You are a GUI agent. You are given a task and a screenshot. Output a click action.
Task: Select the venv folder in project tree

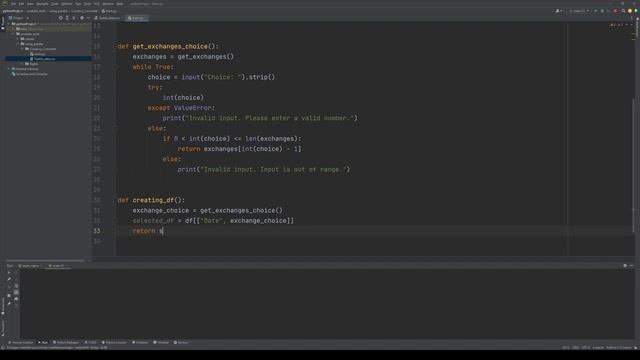(x=24, y=29)
